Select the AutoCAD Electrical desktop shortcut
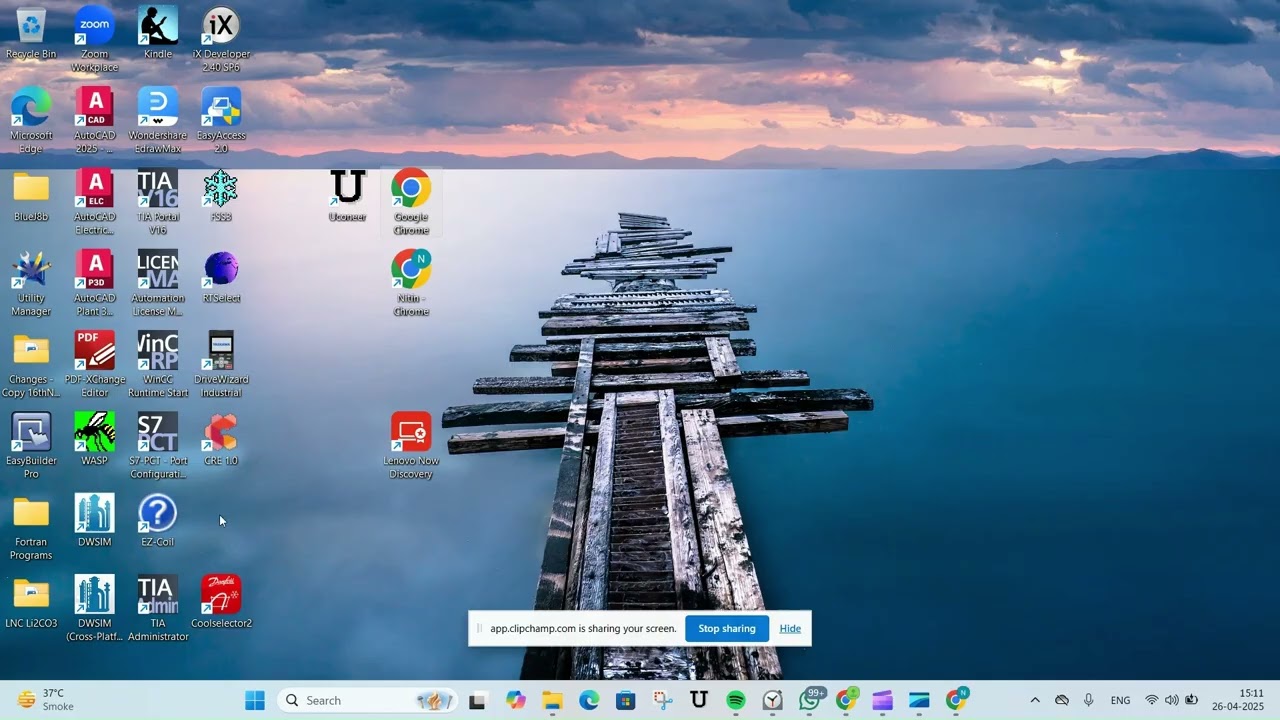The width and height of the screenshot is (1280, 720). coord(94,202)
